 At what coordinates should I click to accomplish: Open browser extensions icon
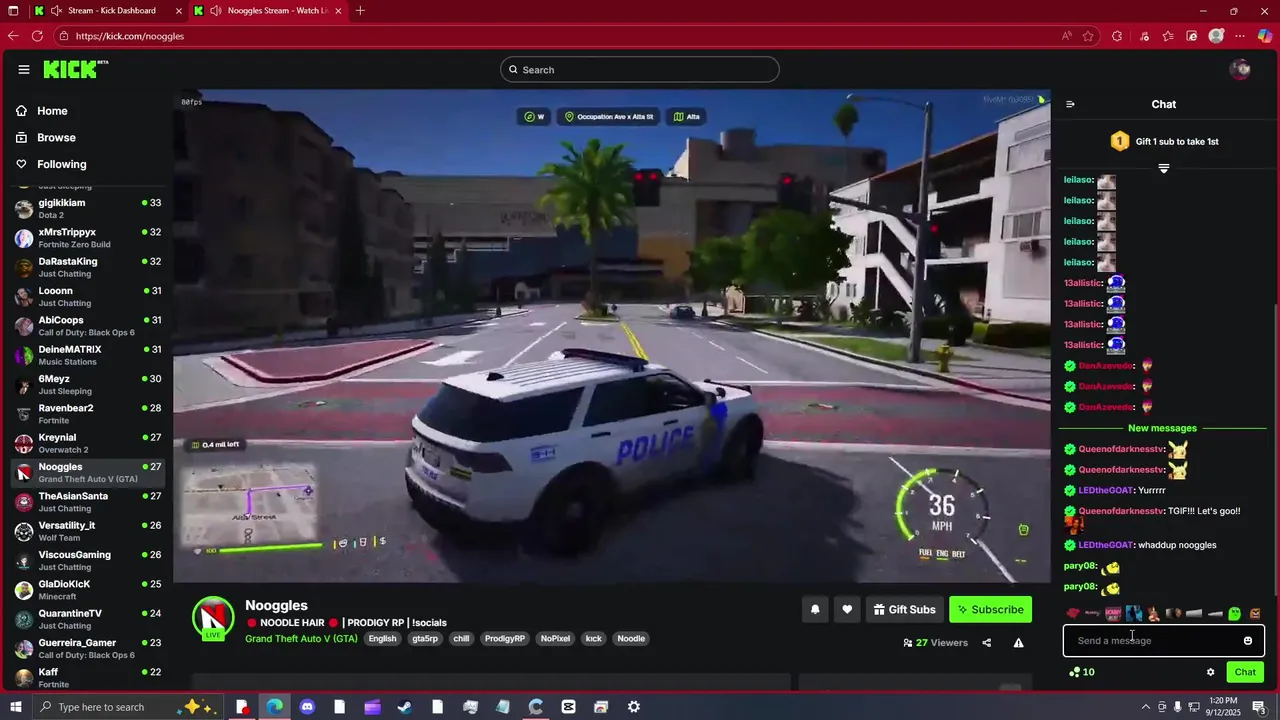pos(1117,36)
